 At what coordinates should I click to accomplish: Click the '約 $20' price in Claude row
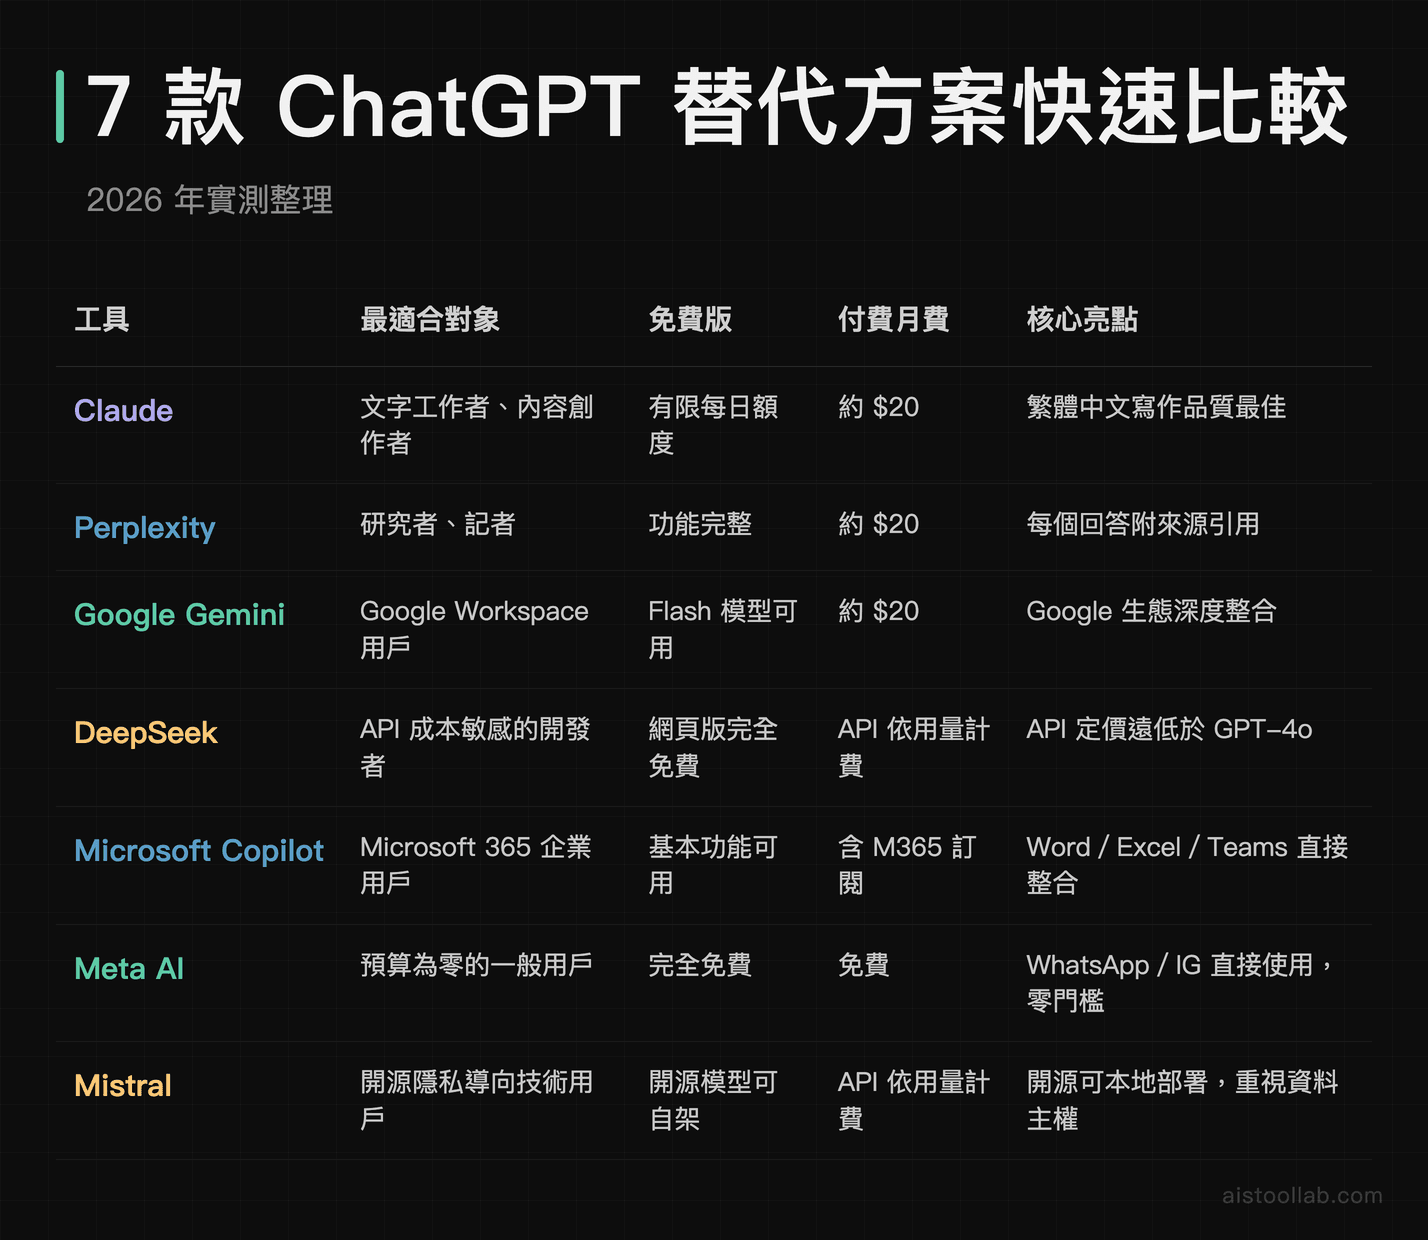[878, 407]
